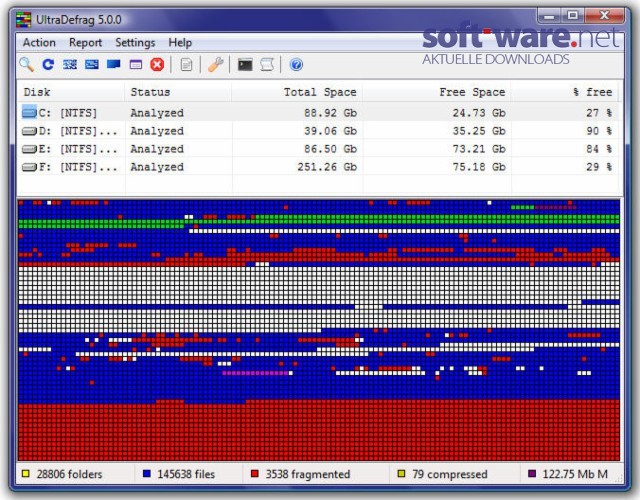Open the Report menu
The height and width of the screenshot is (500, 640).
point(85,42)
